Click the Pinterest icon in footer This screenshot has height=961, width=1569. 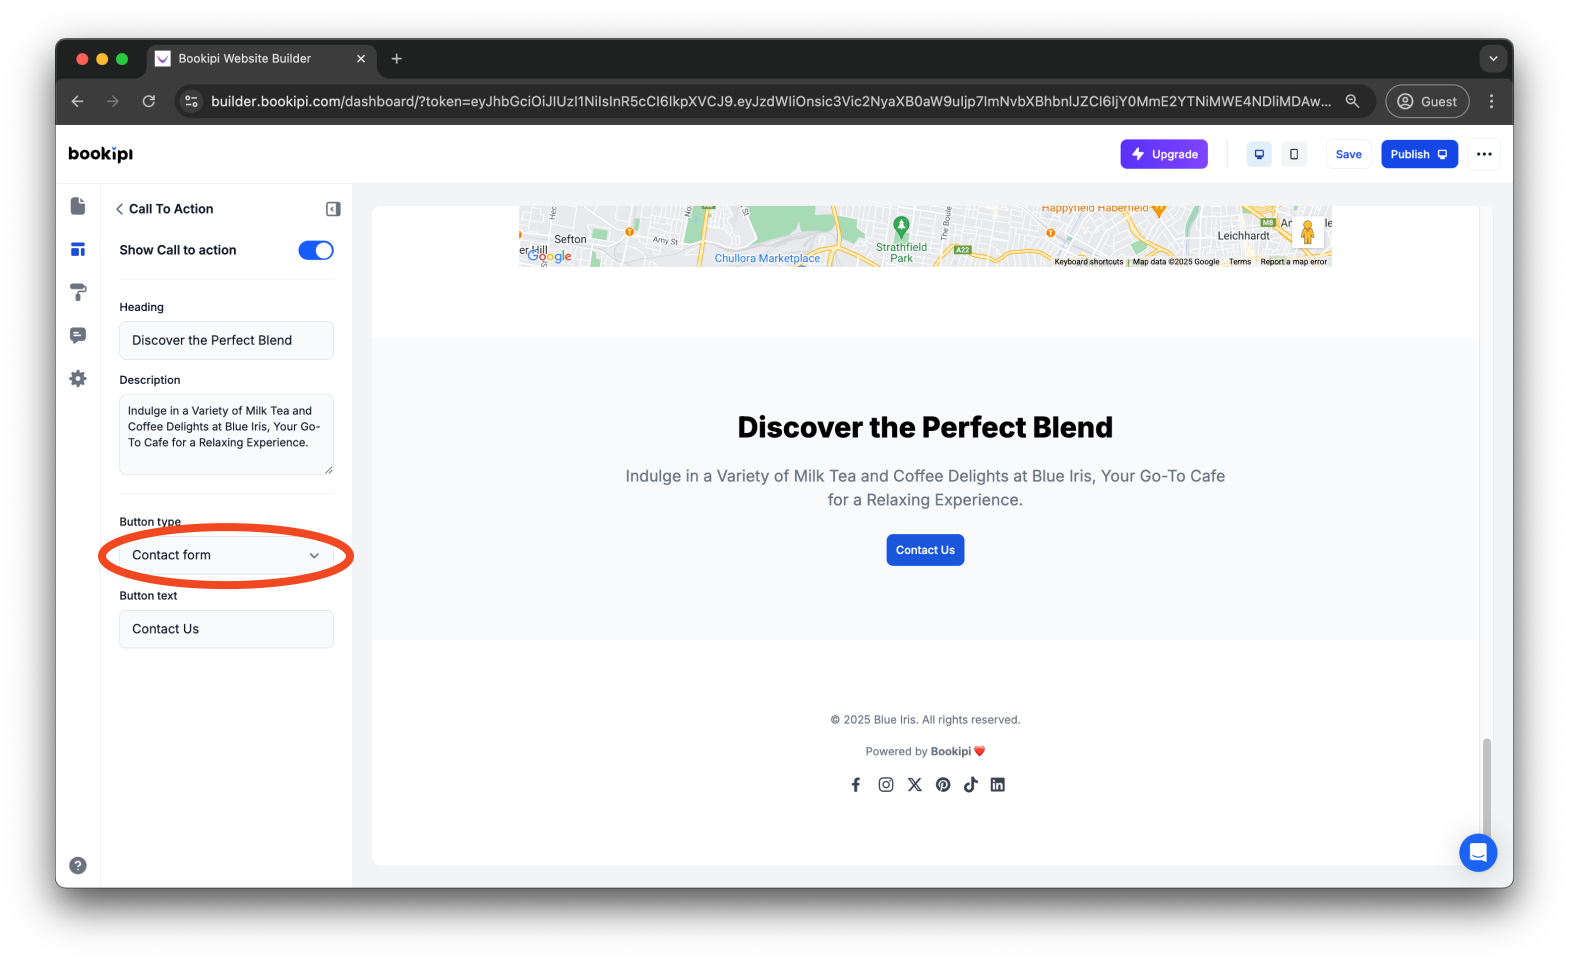click(943, 785)
